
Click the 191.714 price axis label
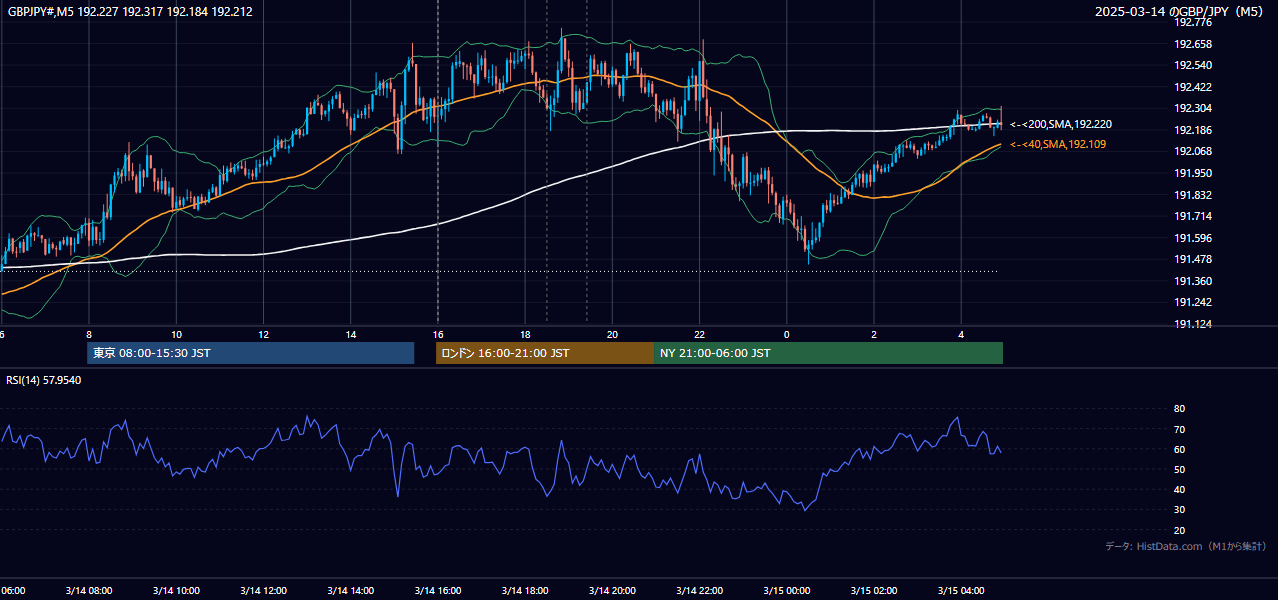1192,216
